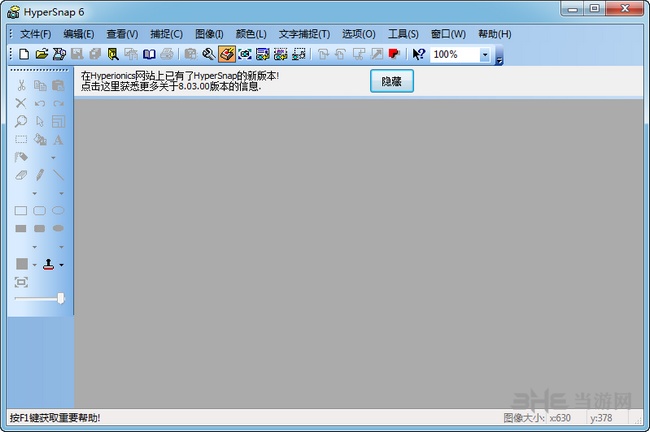Select the Eraser tool
The image size is (650, 432).
(x=21, y=175)
